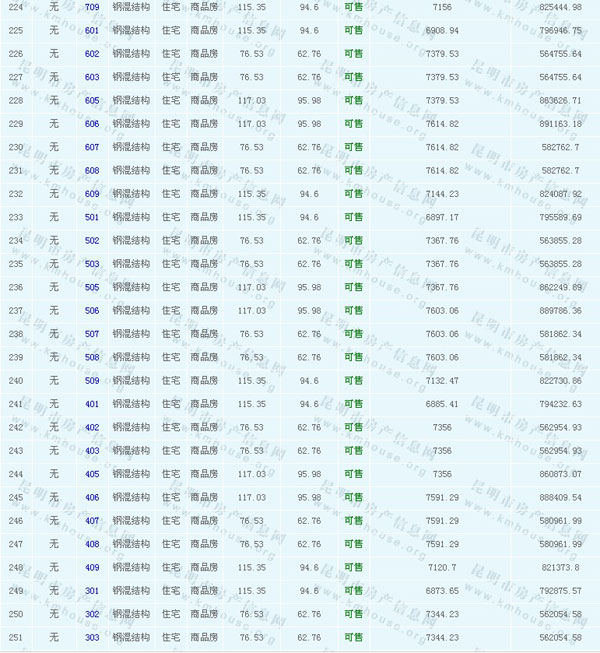This screenshot has height=653, width=600.
Task: Open room 405 details
Action: tap(92, 474)
